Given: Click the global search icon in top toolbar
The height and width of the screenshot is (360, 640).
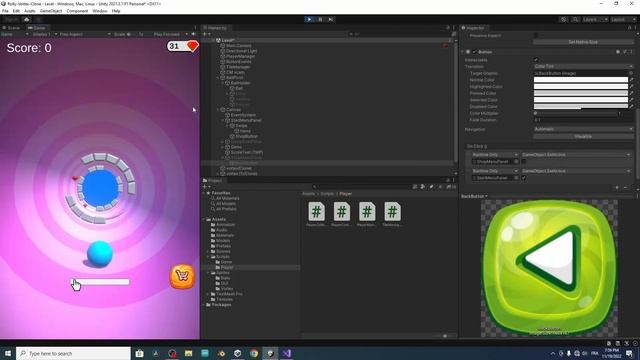Looking at the screenshot, I should coord(575,19).
